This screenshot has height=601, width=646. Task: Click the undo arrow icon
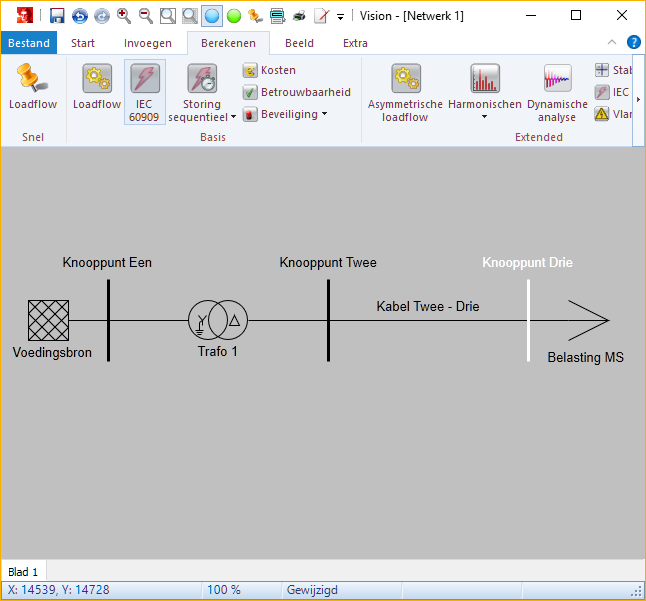point(79,16)
